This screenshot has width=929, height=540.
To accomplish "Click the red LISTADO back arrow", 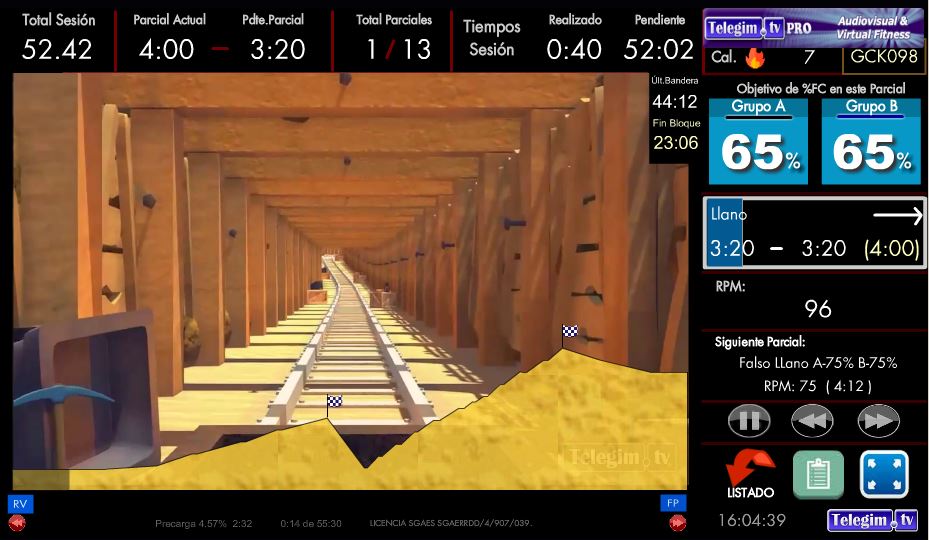I will pyautogui.click(x=750, y=471).
